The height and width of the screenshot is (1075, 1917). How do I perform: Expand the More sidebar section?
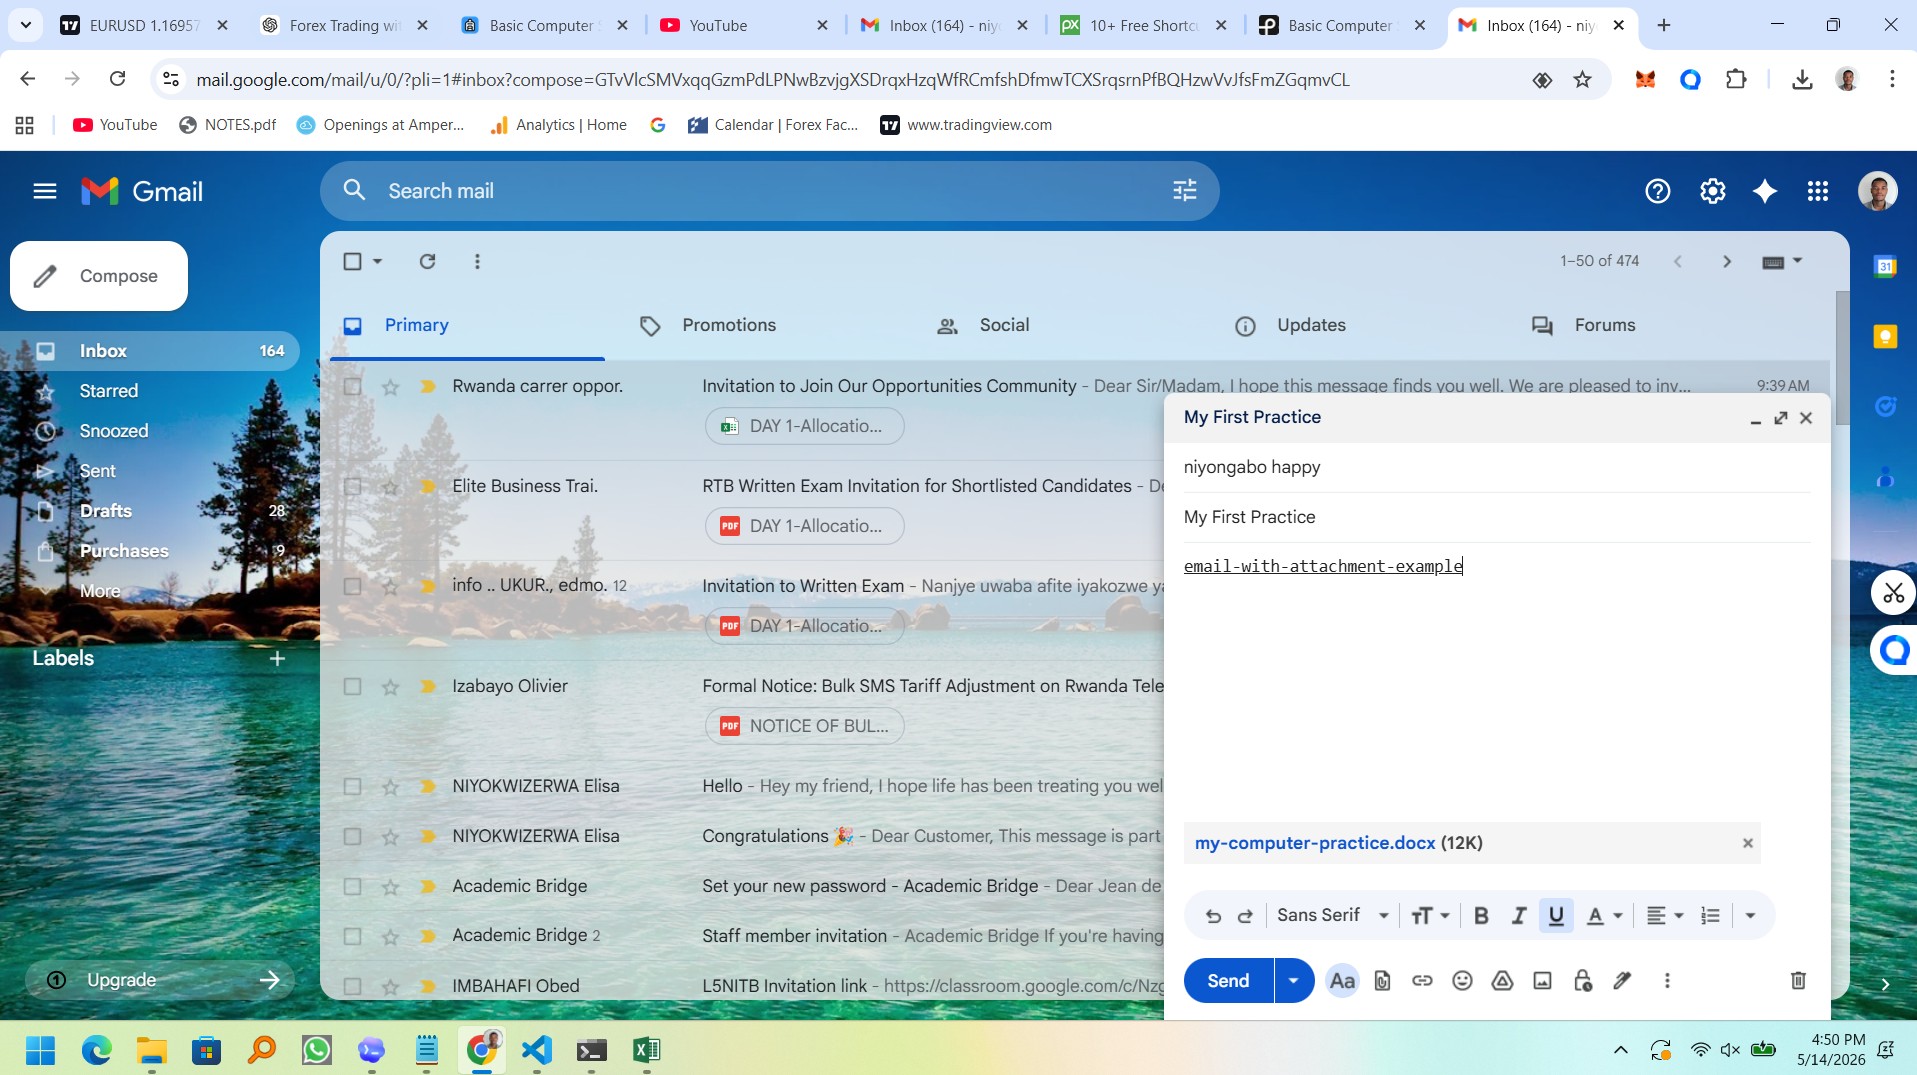99,591
